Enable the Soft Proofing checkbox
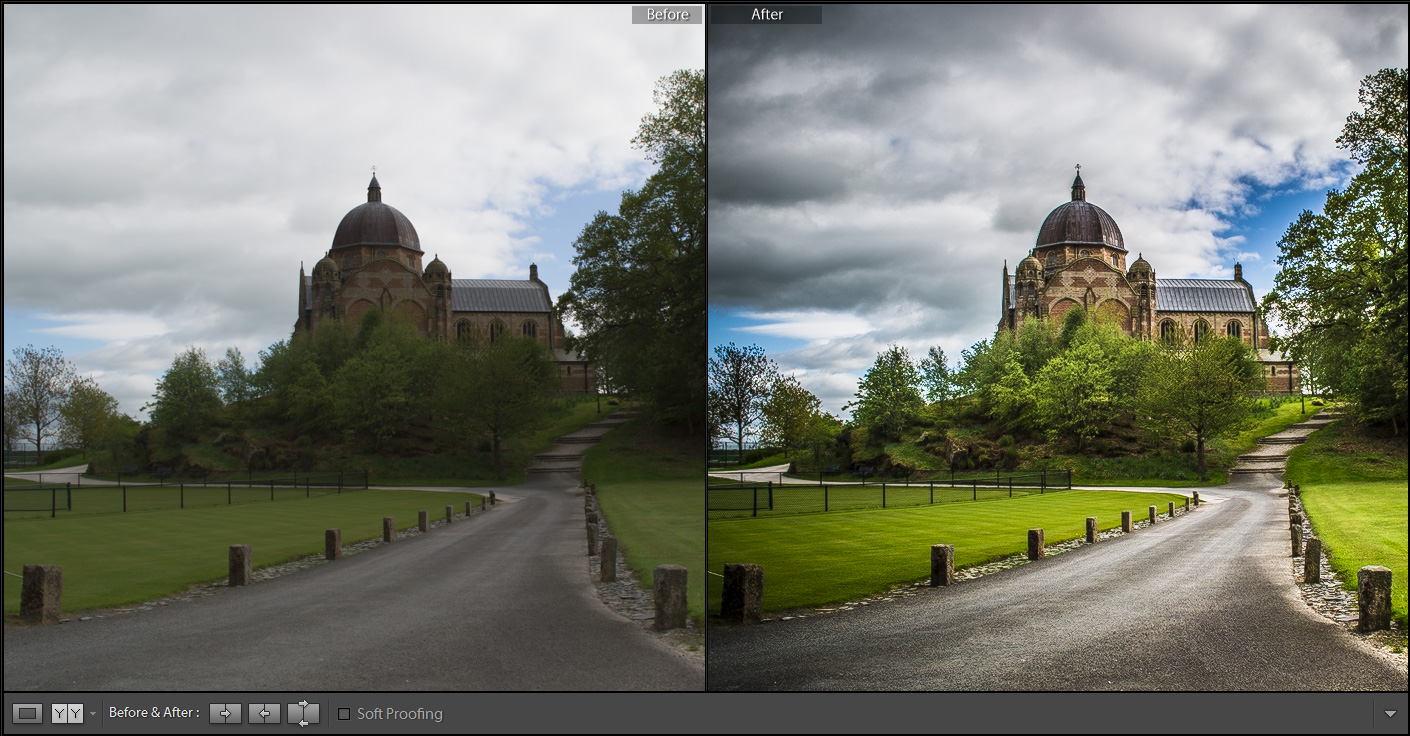 pyautogui.click(x=344, y=714)
